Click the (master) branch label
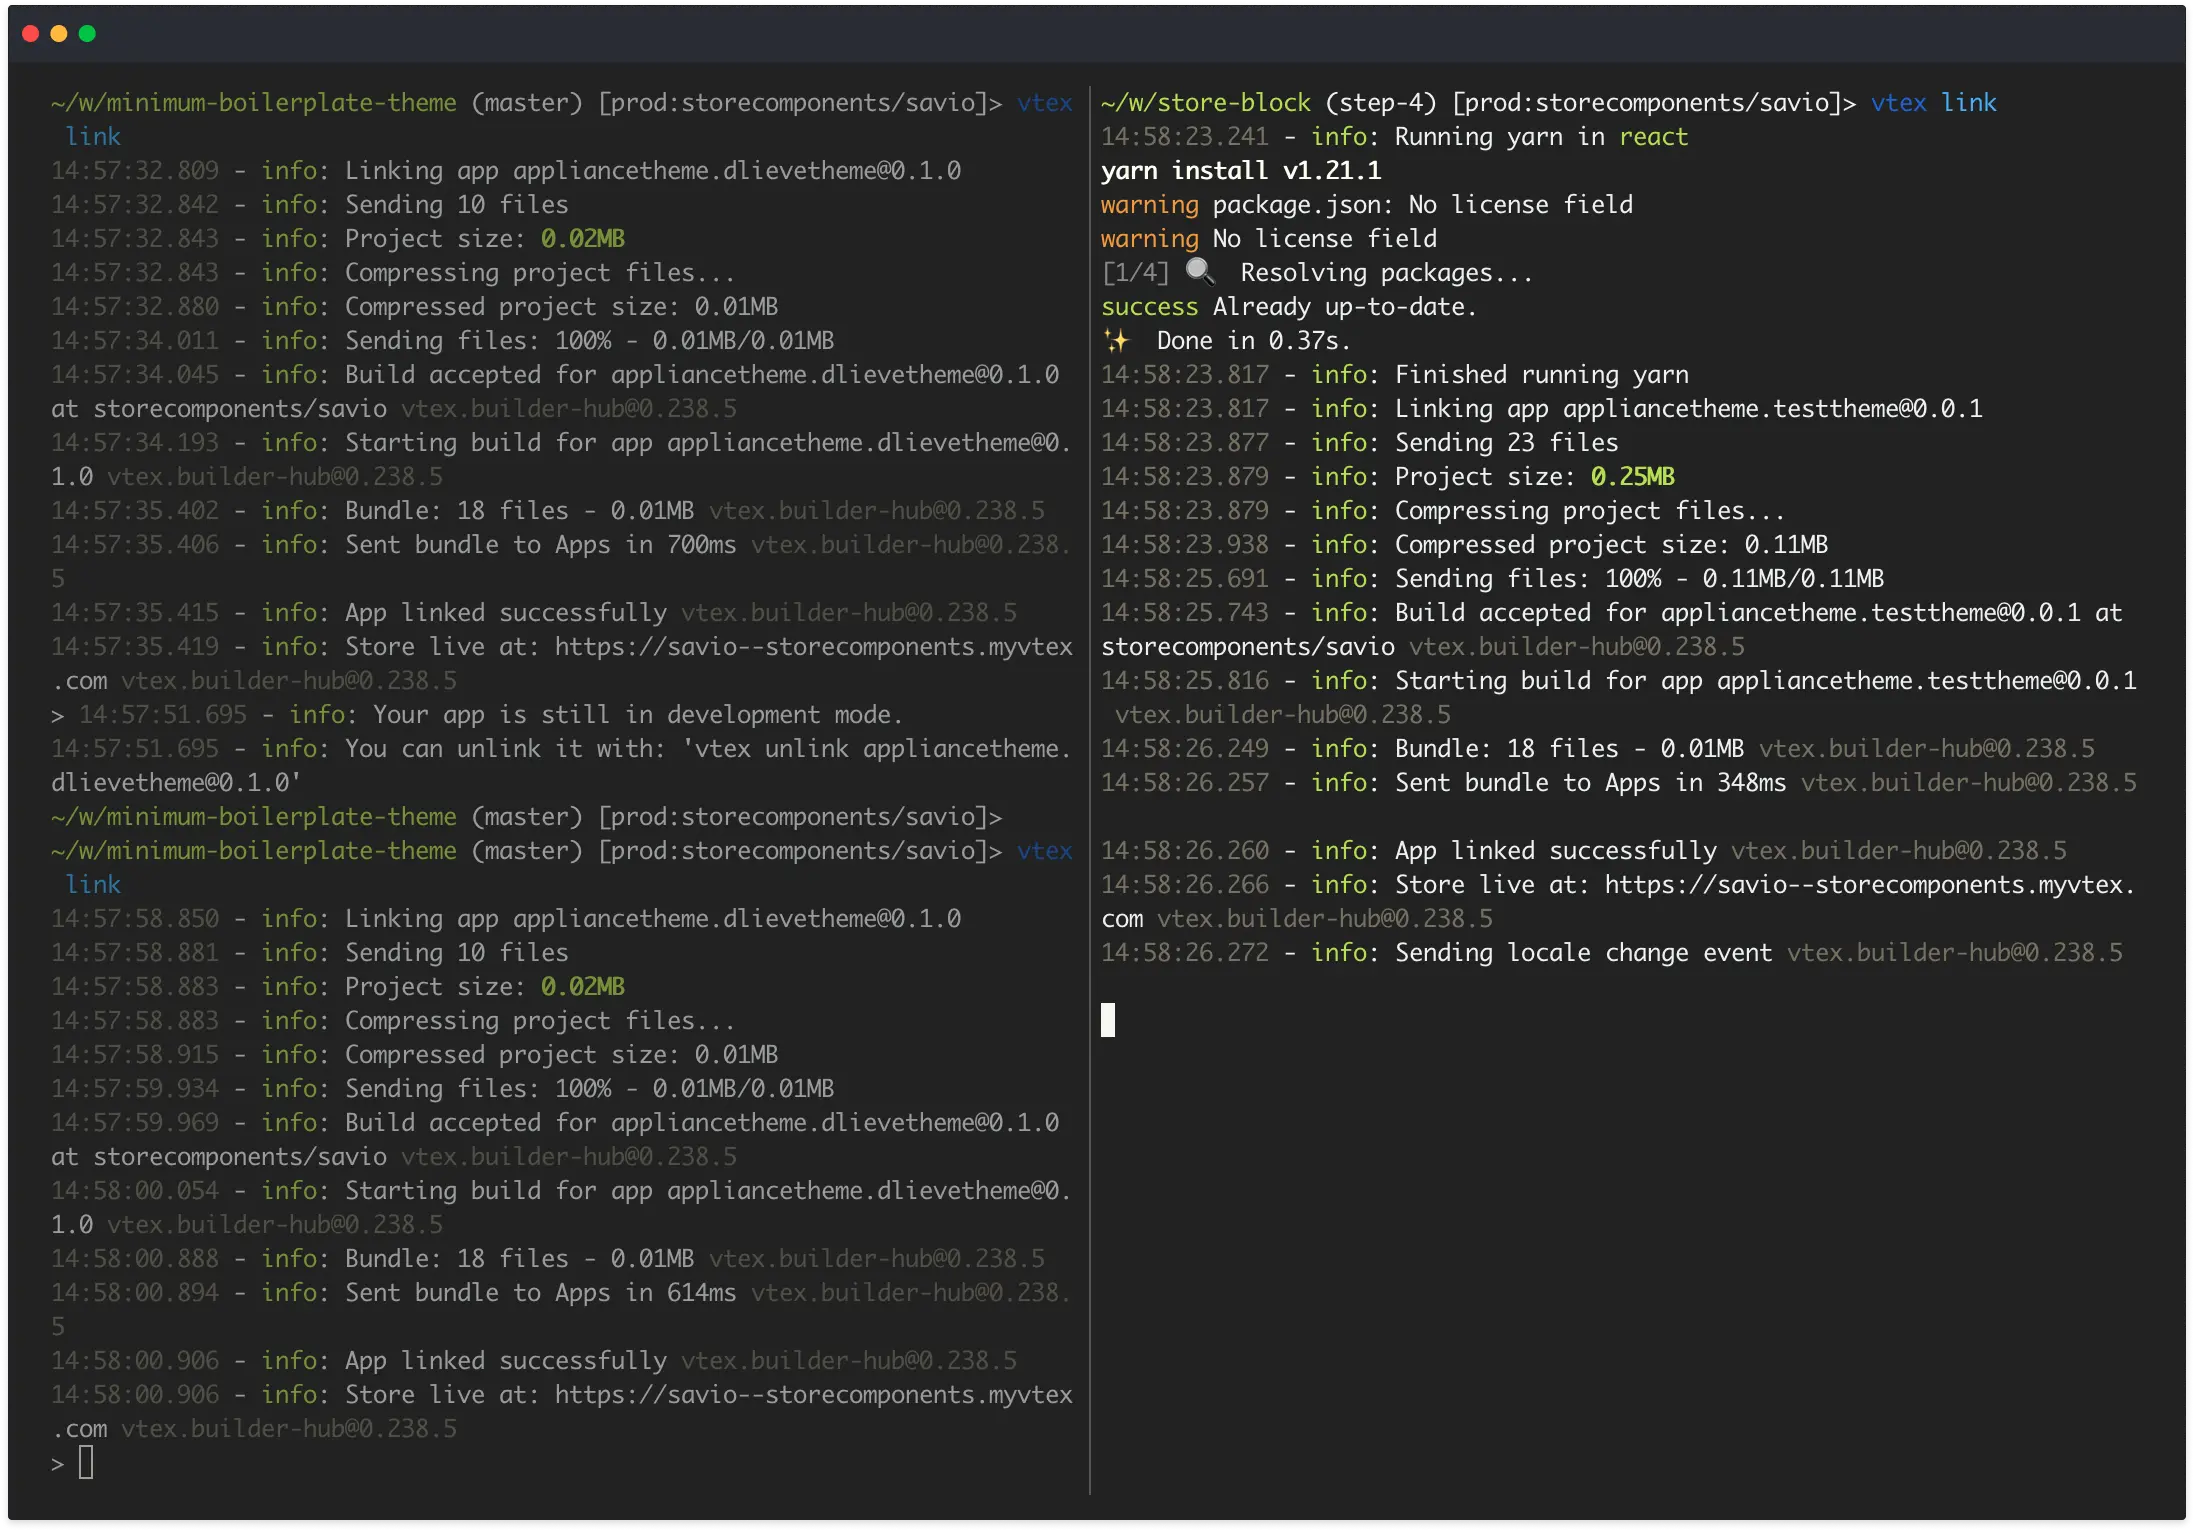 (x=527, y=101)
